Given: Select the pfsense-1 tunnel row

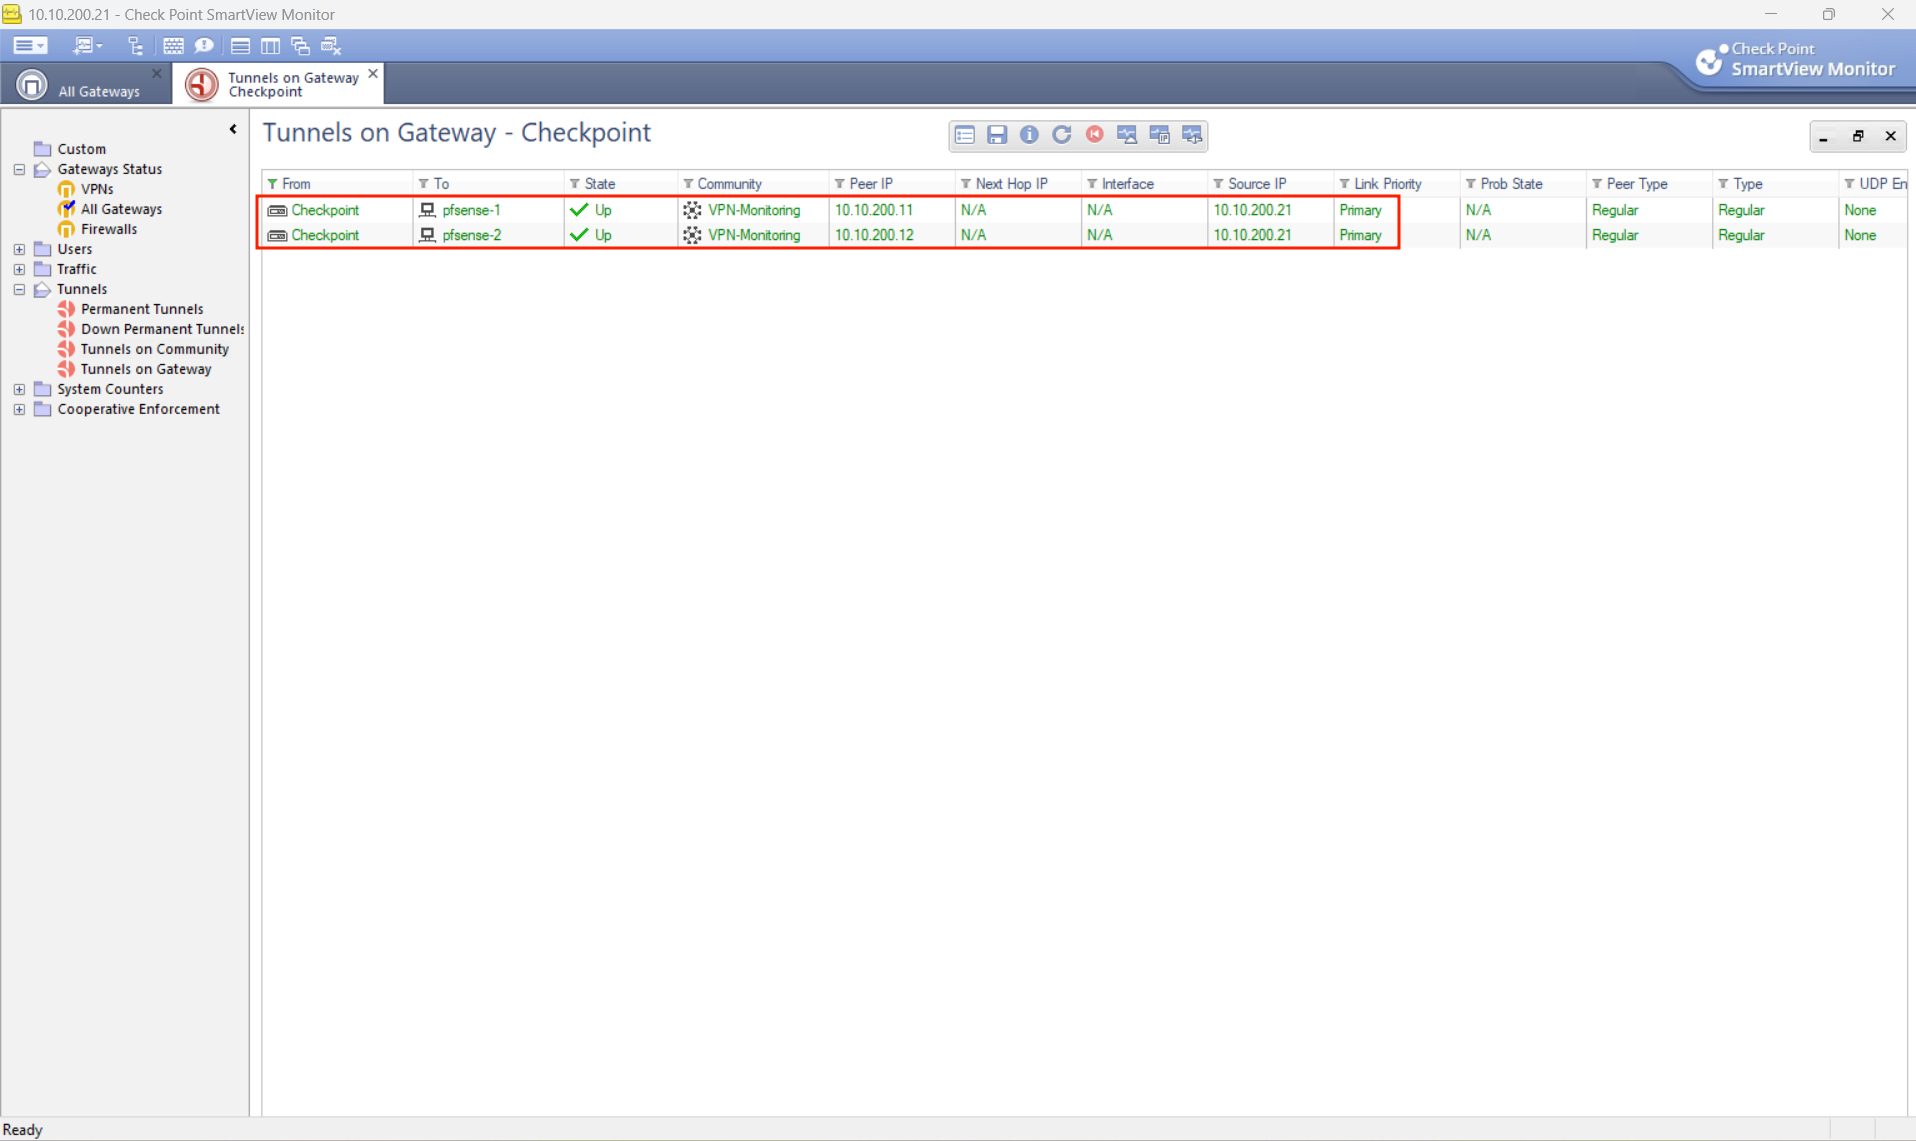Looking at the screenshot, I should click(x=1084, y=210).
